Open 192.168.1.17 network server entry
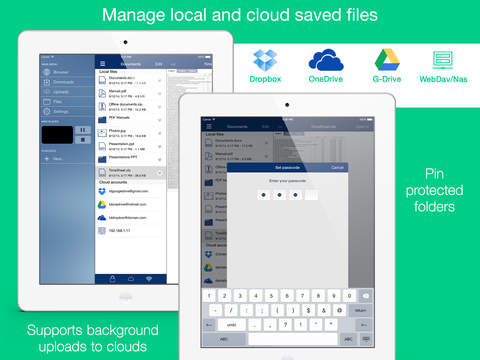The width and height of the screenshot is (480, 360). tap(131, 231)
